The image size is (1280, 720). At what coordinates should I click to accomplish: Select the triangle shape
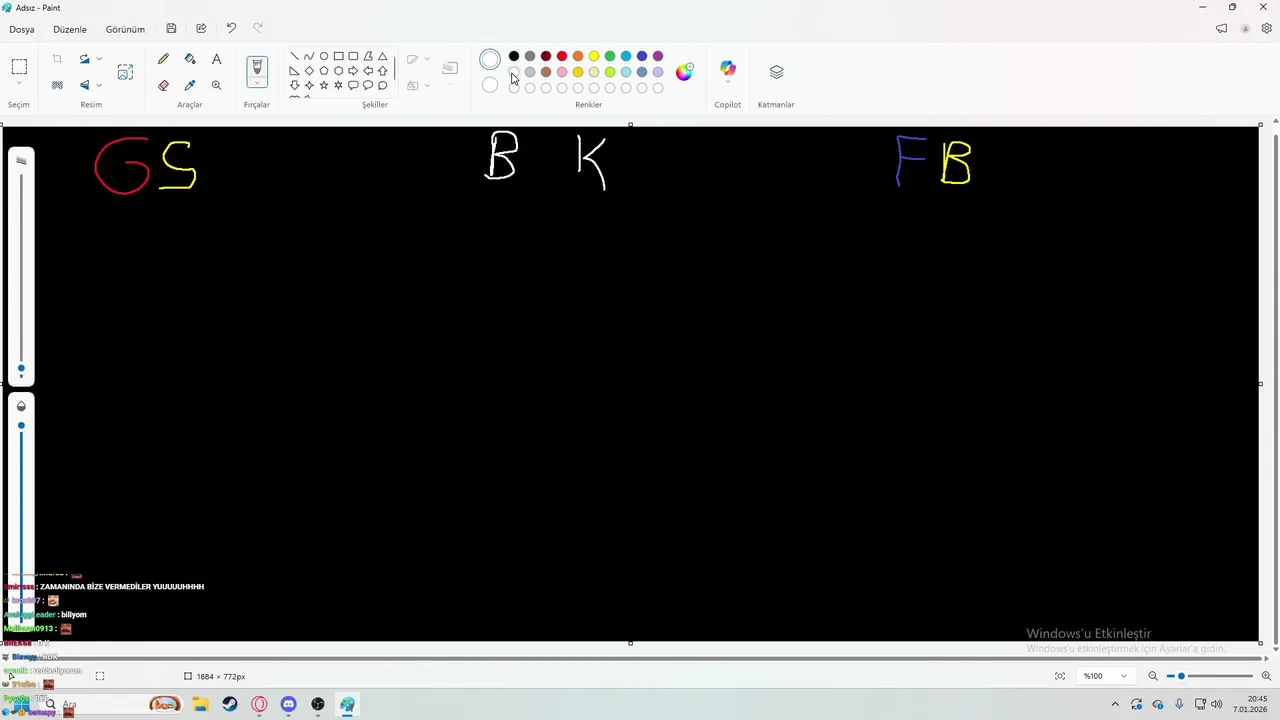pyautogui.click(x=382, y=57)
